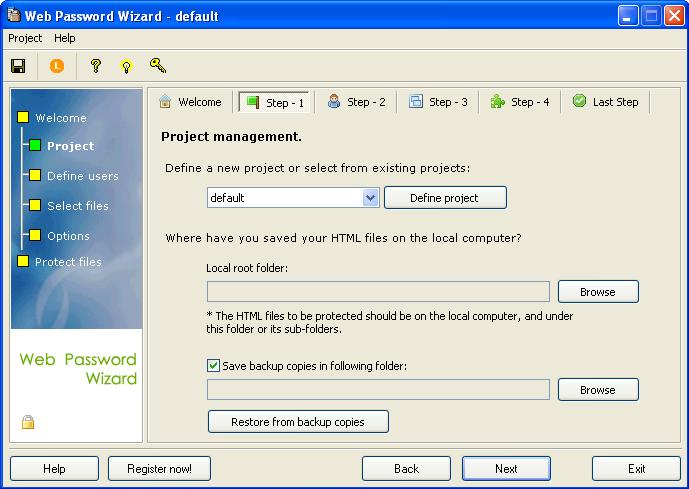689x489 pixels.
Task: Go to previous step with Back button
Action: [x=406, y=469]
